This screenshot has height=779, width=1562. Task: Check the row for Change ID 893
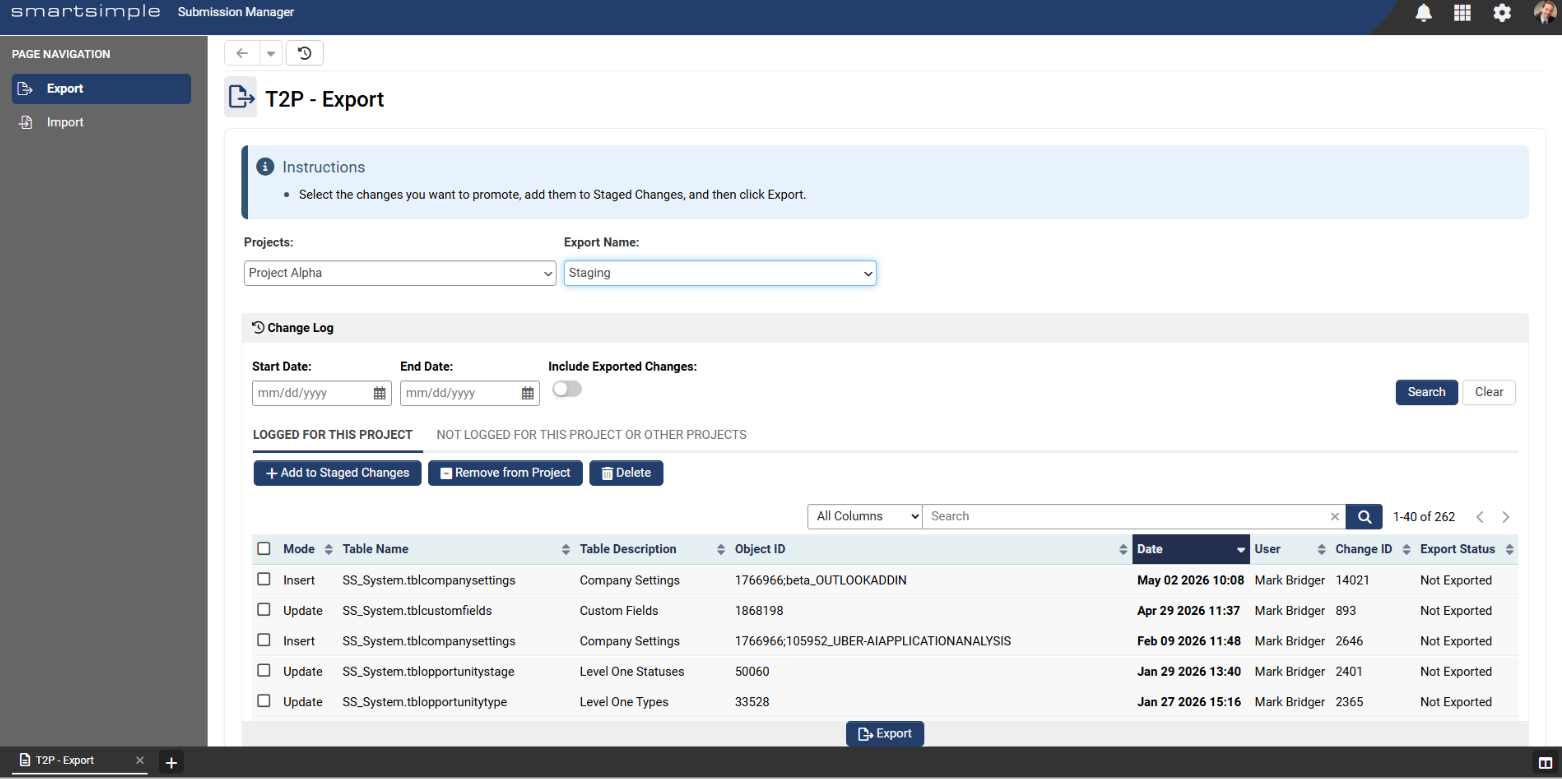click(264, 609)
